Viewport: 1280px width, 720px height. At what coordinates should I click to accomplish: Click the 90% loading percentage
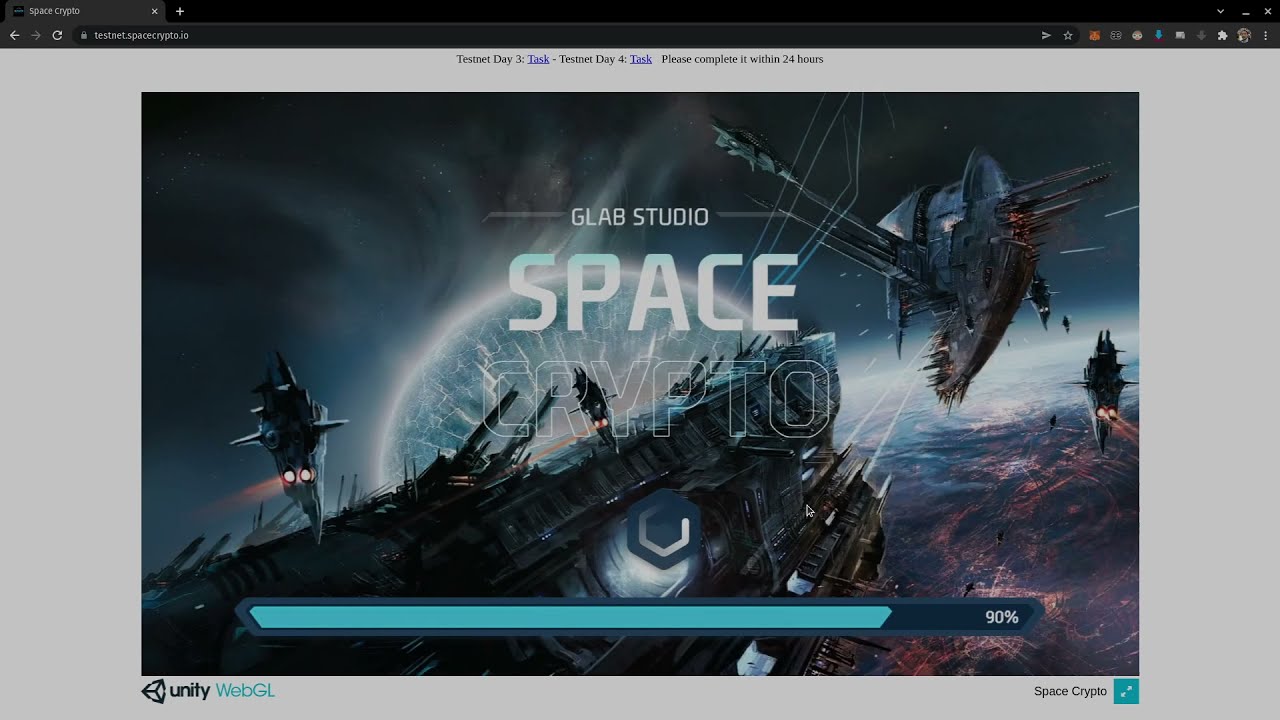tap(1002, 617)
